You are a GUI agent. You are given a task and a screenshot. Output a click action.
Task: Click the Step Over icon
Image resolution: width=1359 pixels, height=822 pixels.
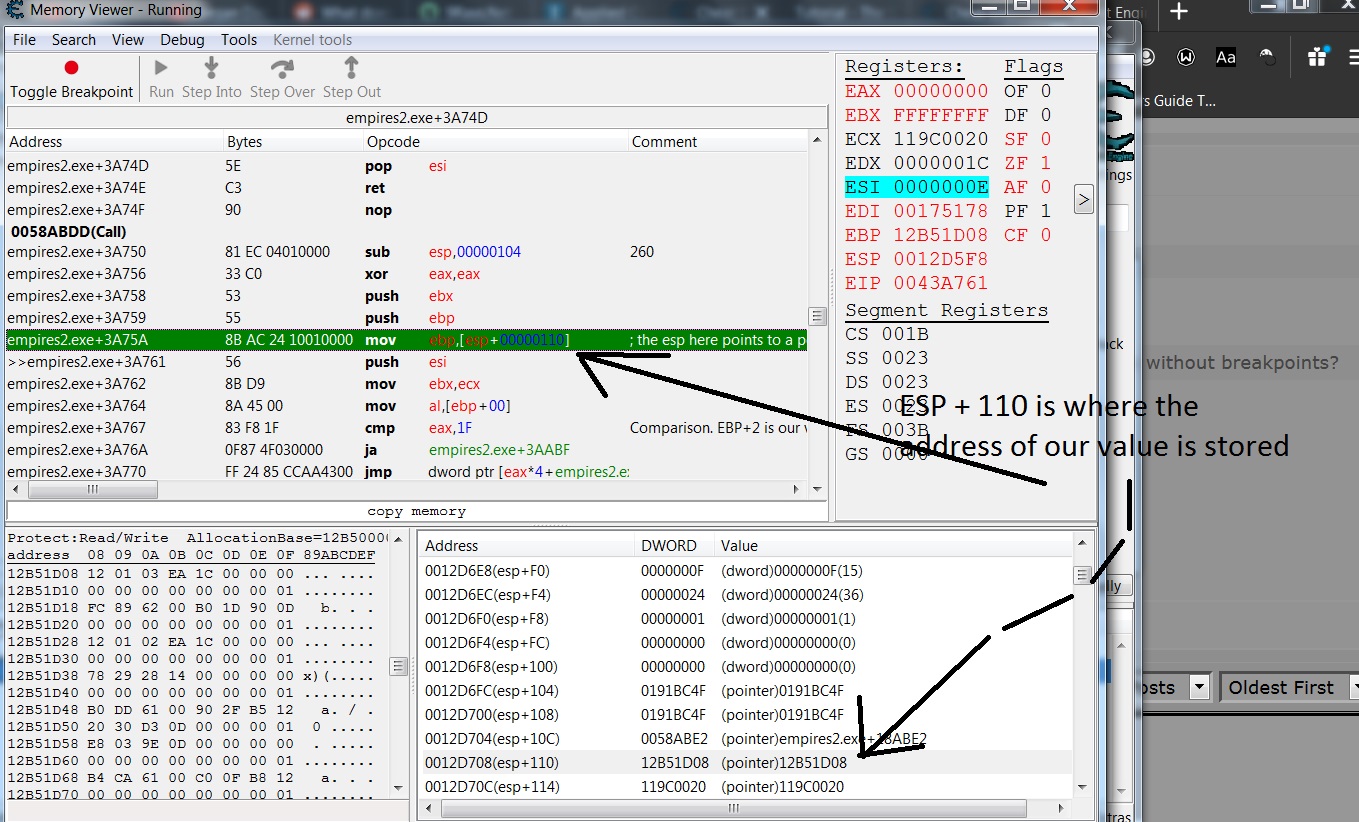click(x=282, y=68)
